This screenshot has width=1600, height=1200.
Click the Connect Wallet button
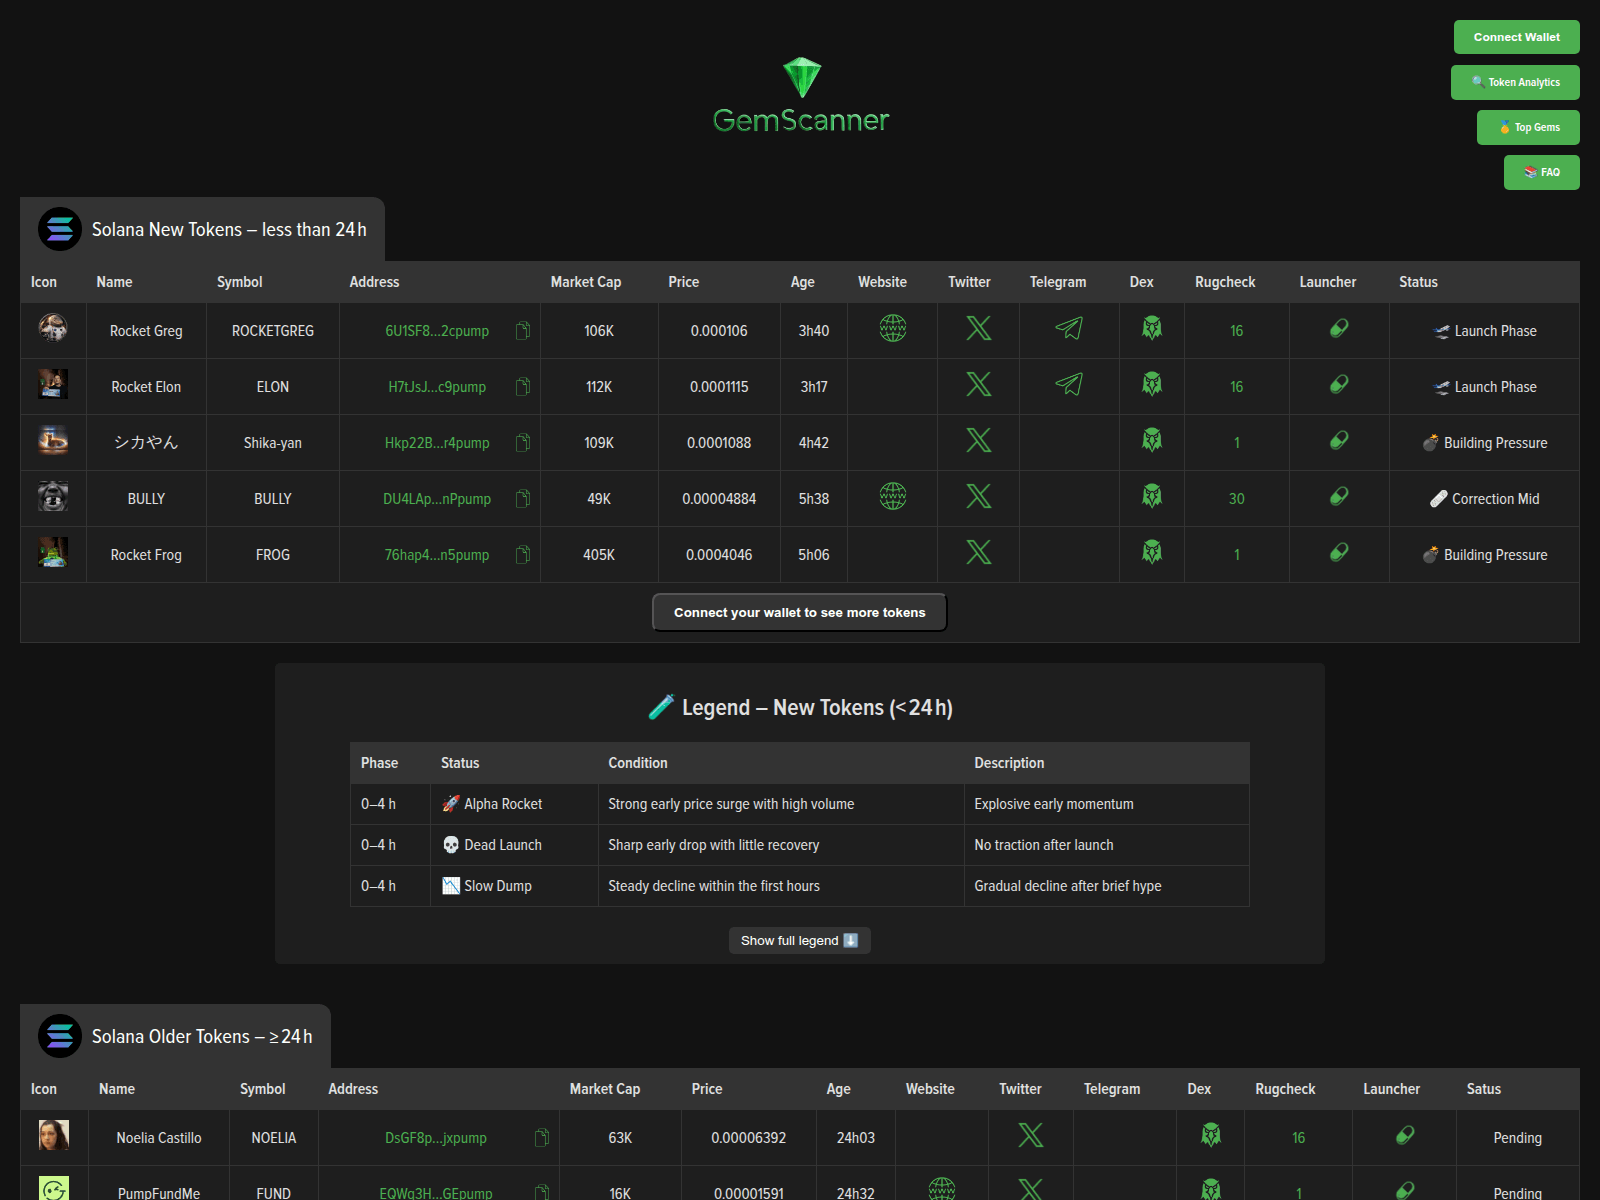[1516, 37]
